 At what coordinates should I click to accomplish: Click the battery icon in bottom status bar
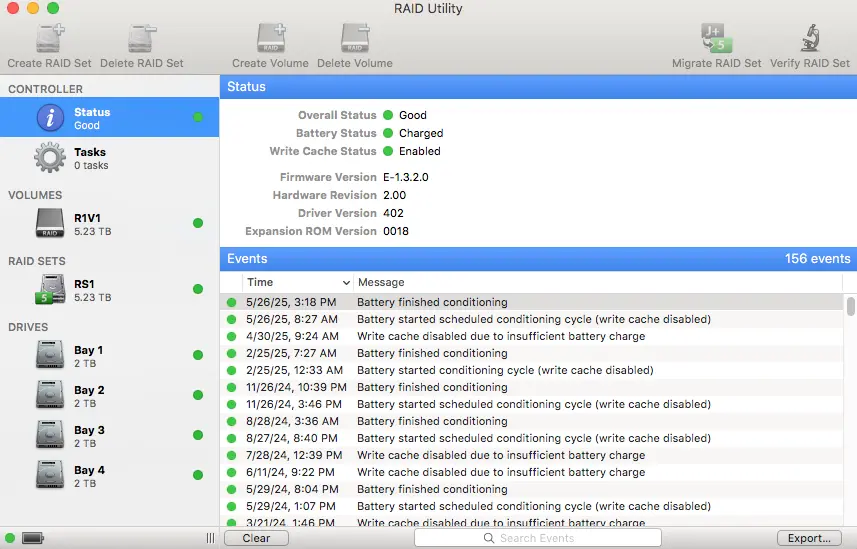click(33, 538)
